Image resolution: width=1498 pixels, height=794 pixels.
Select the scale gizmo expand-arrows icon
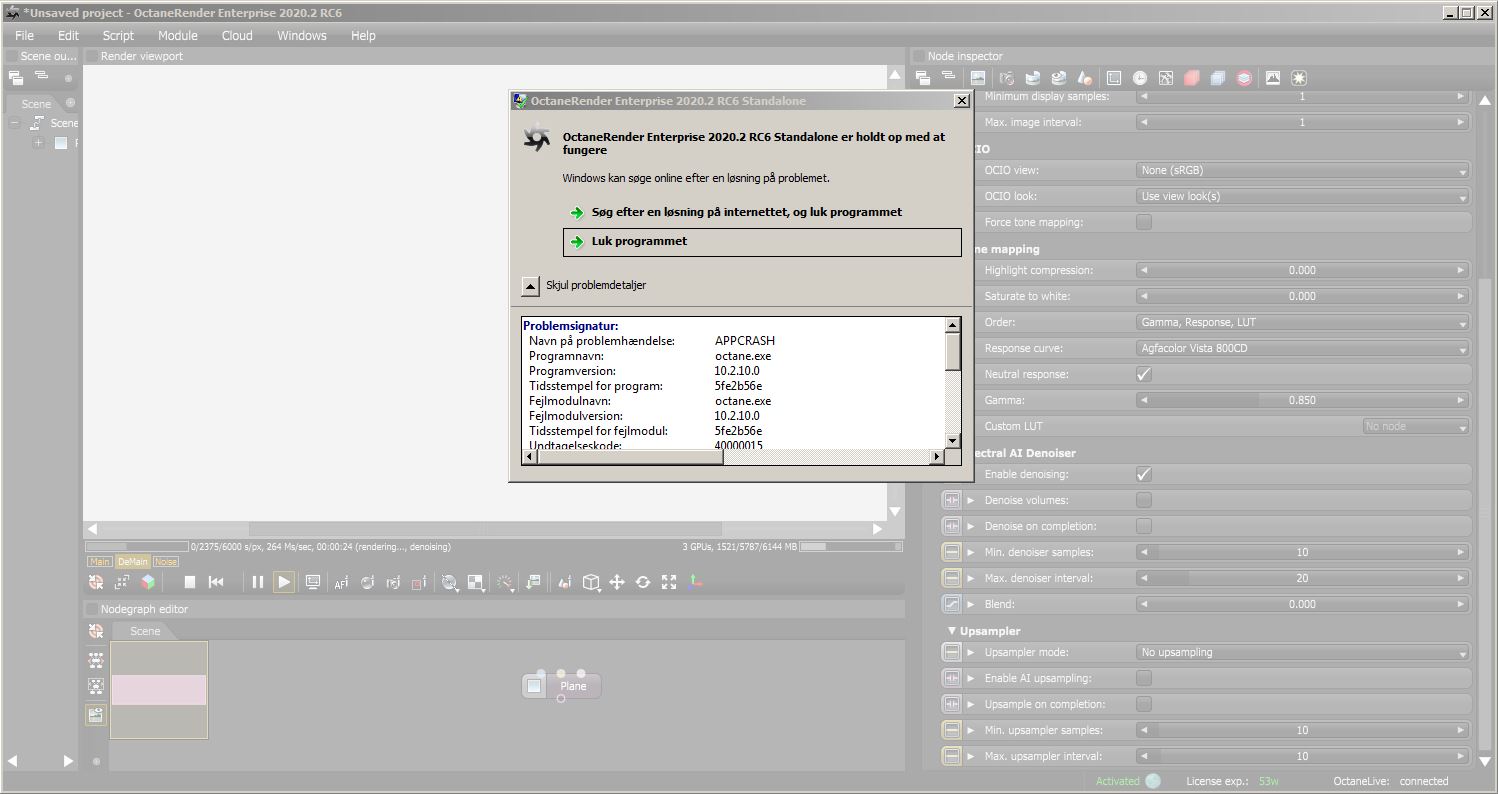point(669,582)
